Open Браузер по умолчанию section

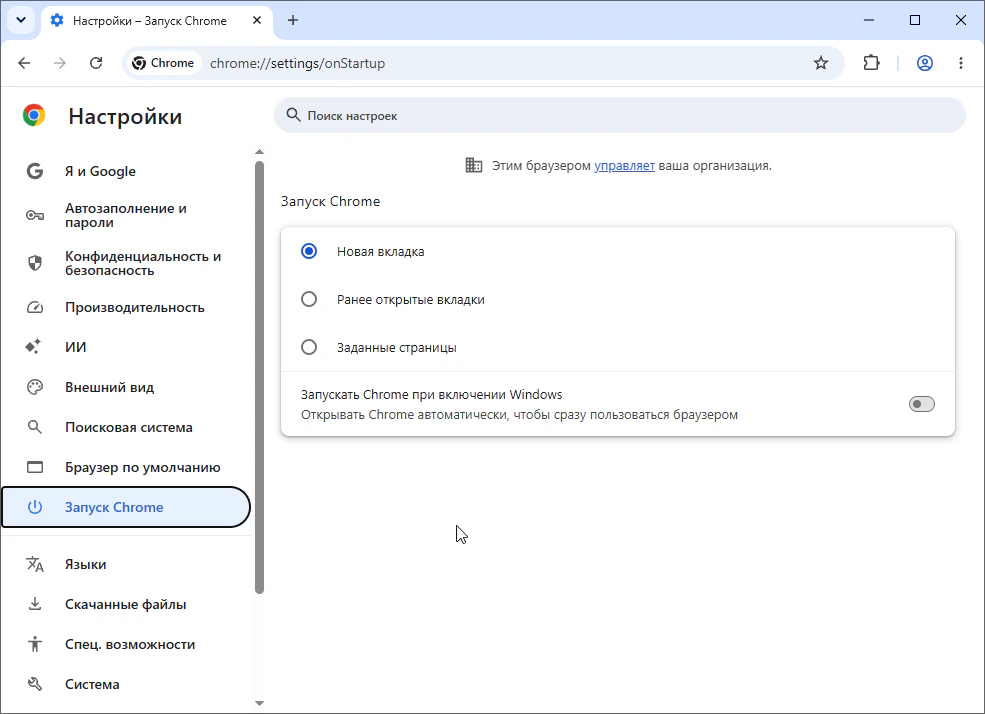tap(126, 467)
